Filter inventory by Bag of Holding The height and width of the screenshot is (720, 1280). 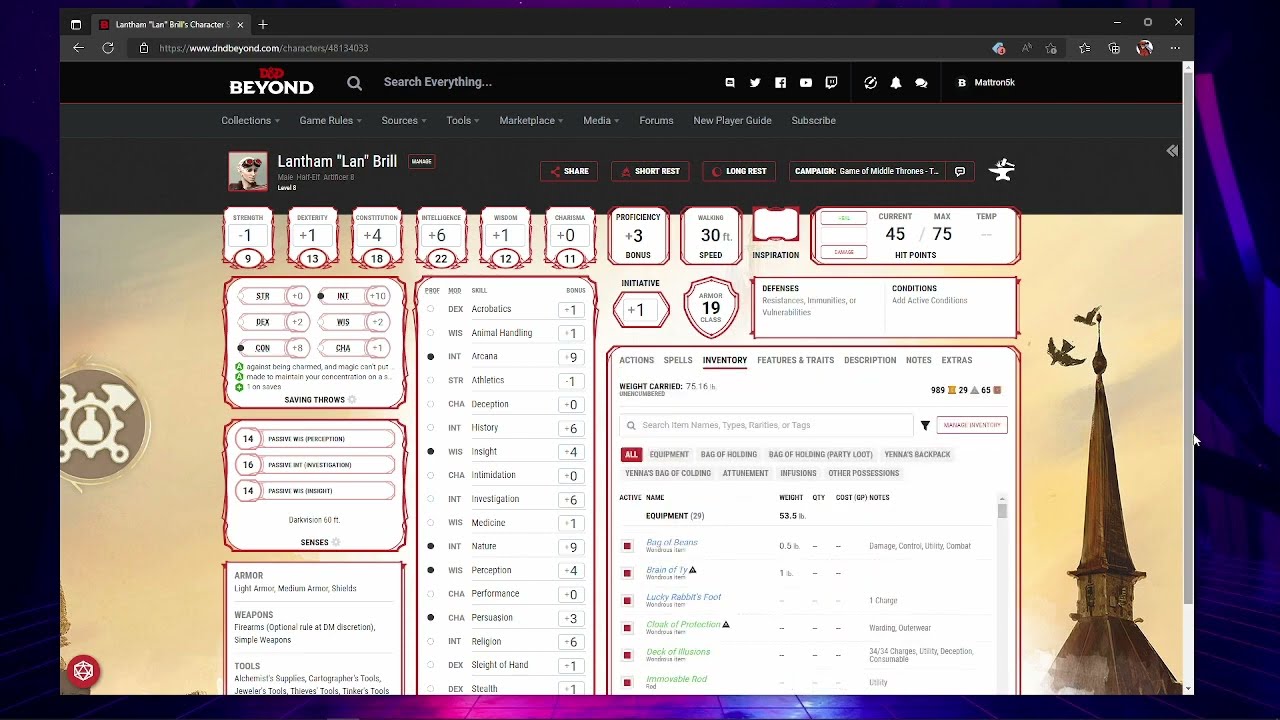click(x=729, y=454)
